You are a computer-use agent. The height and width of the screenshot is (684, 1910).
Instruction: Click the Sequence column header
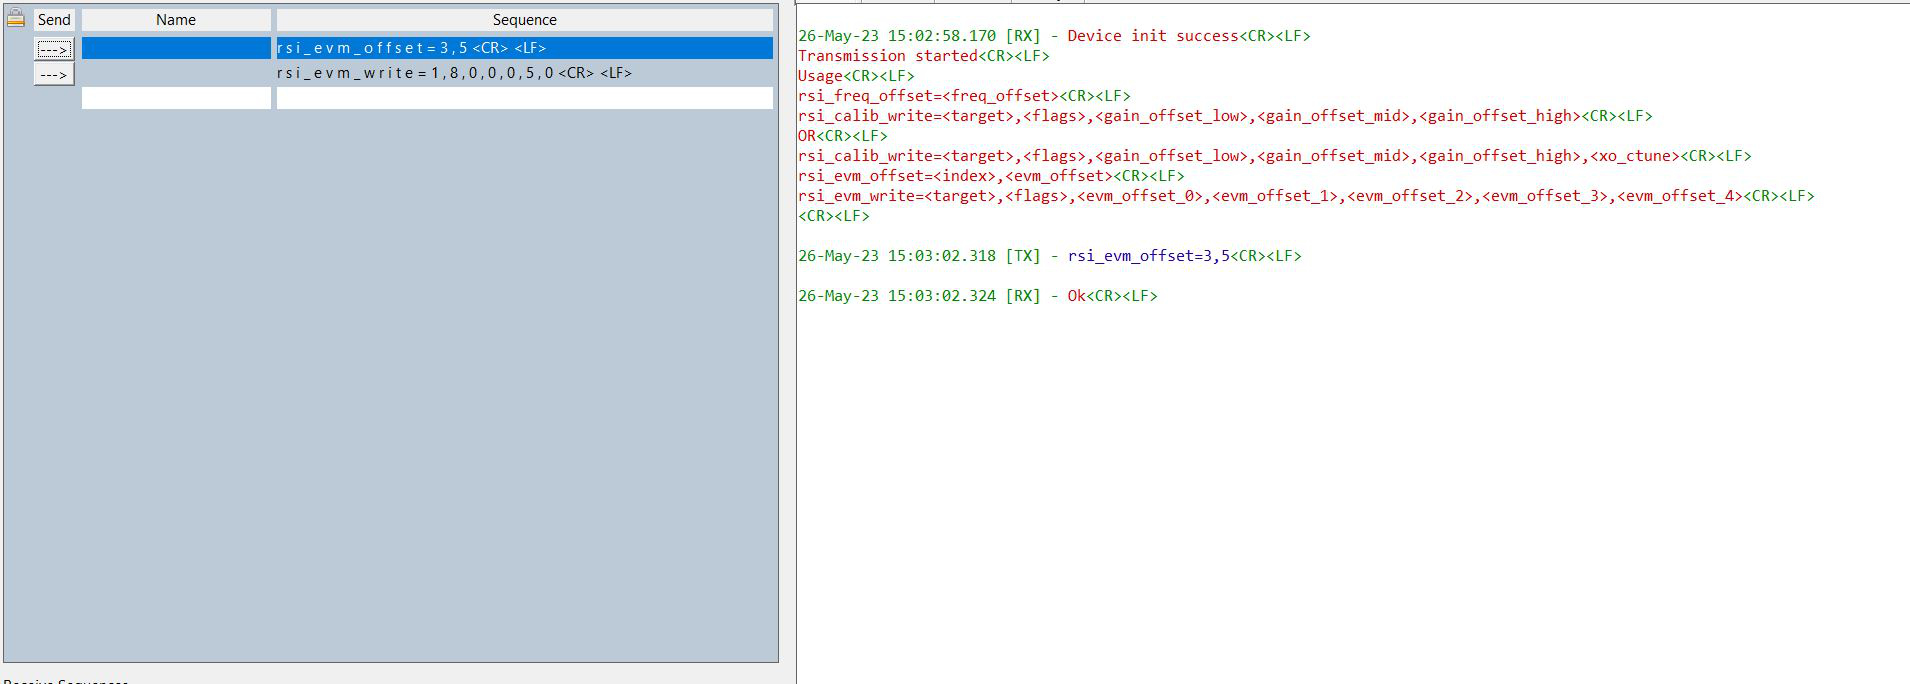(524, 20)
